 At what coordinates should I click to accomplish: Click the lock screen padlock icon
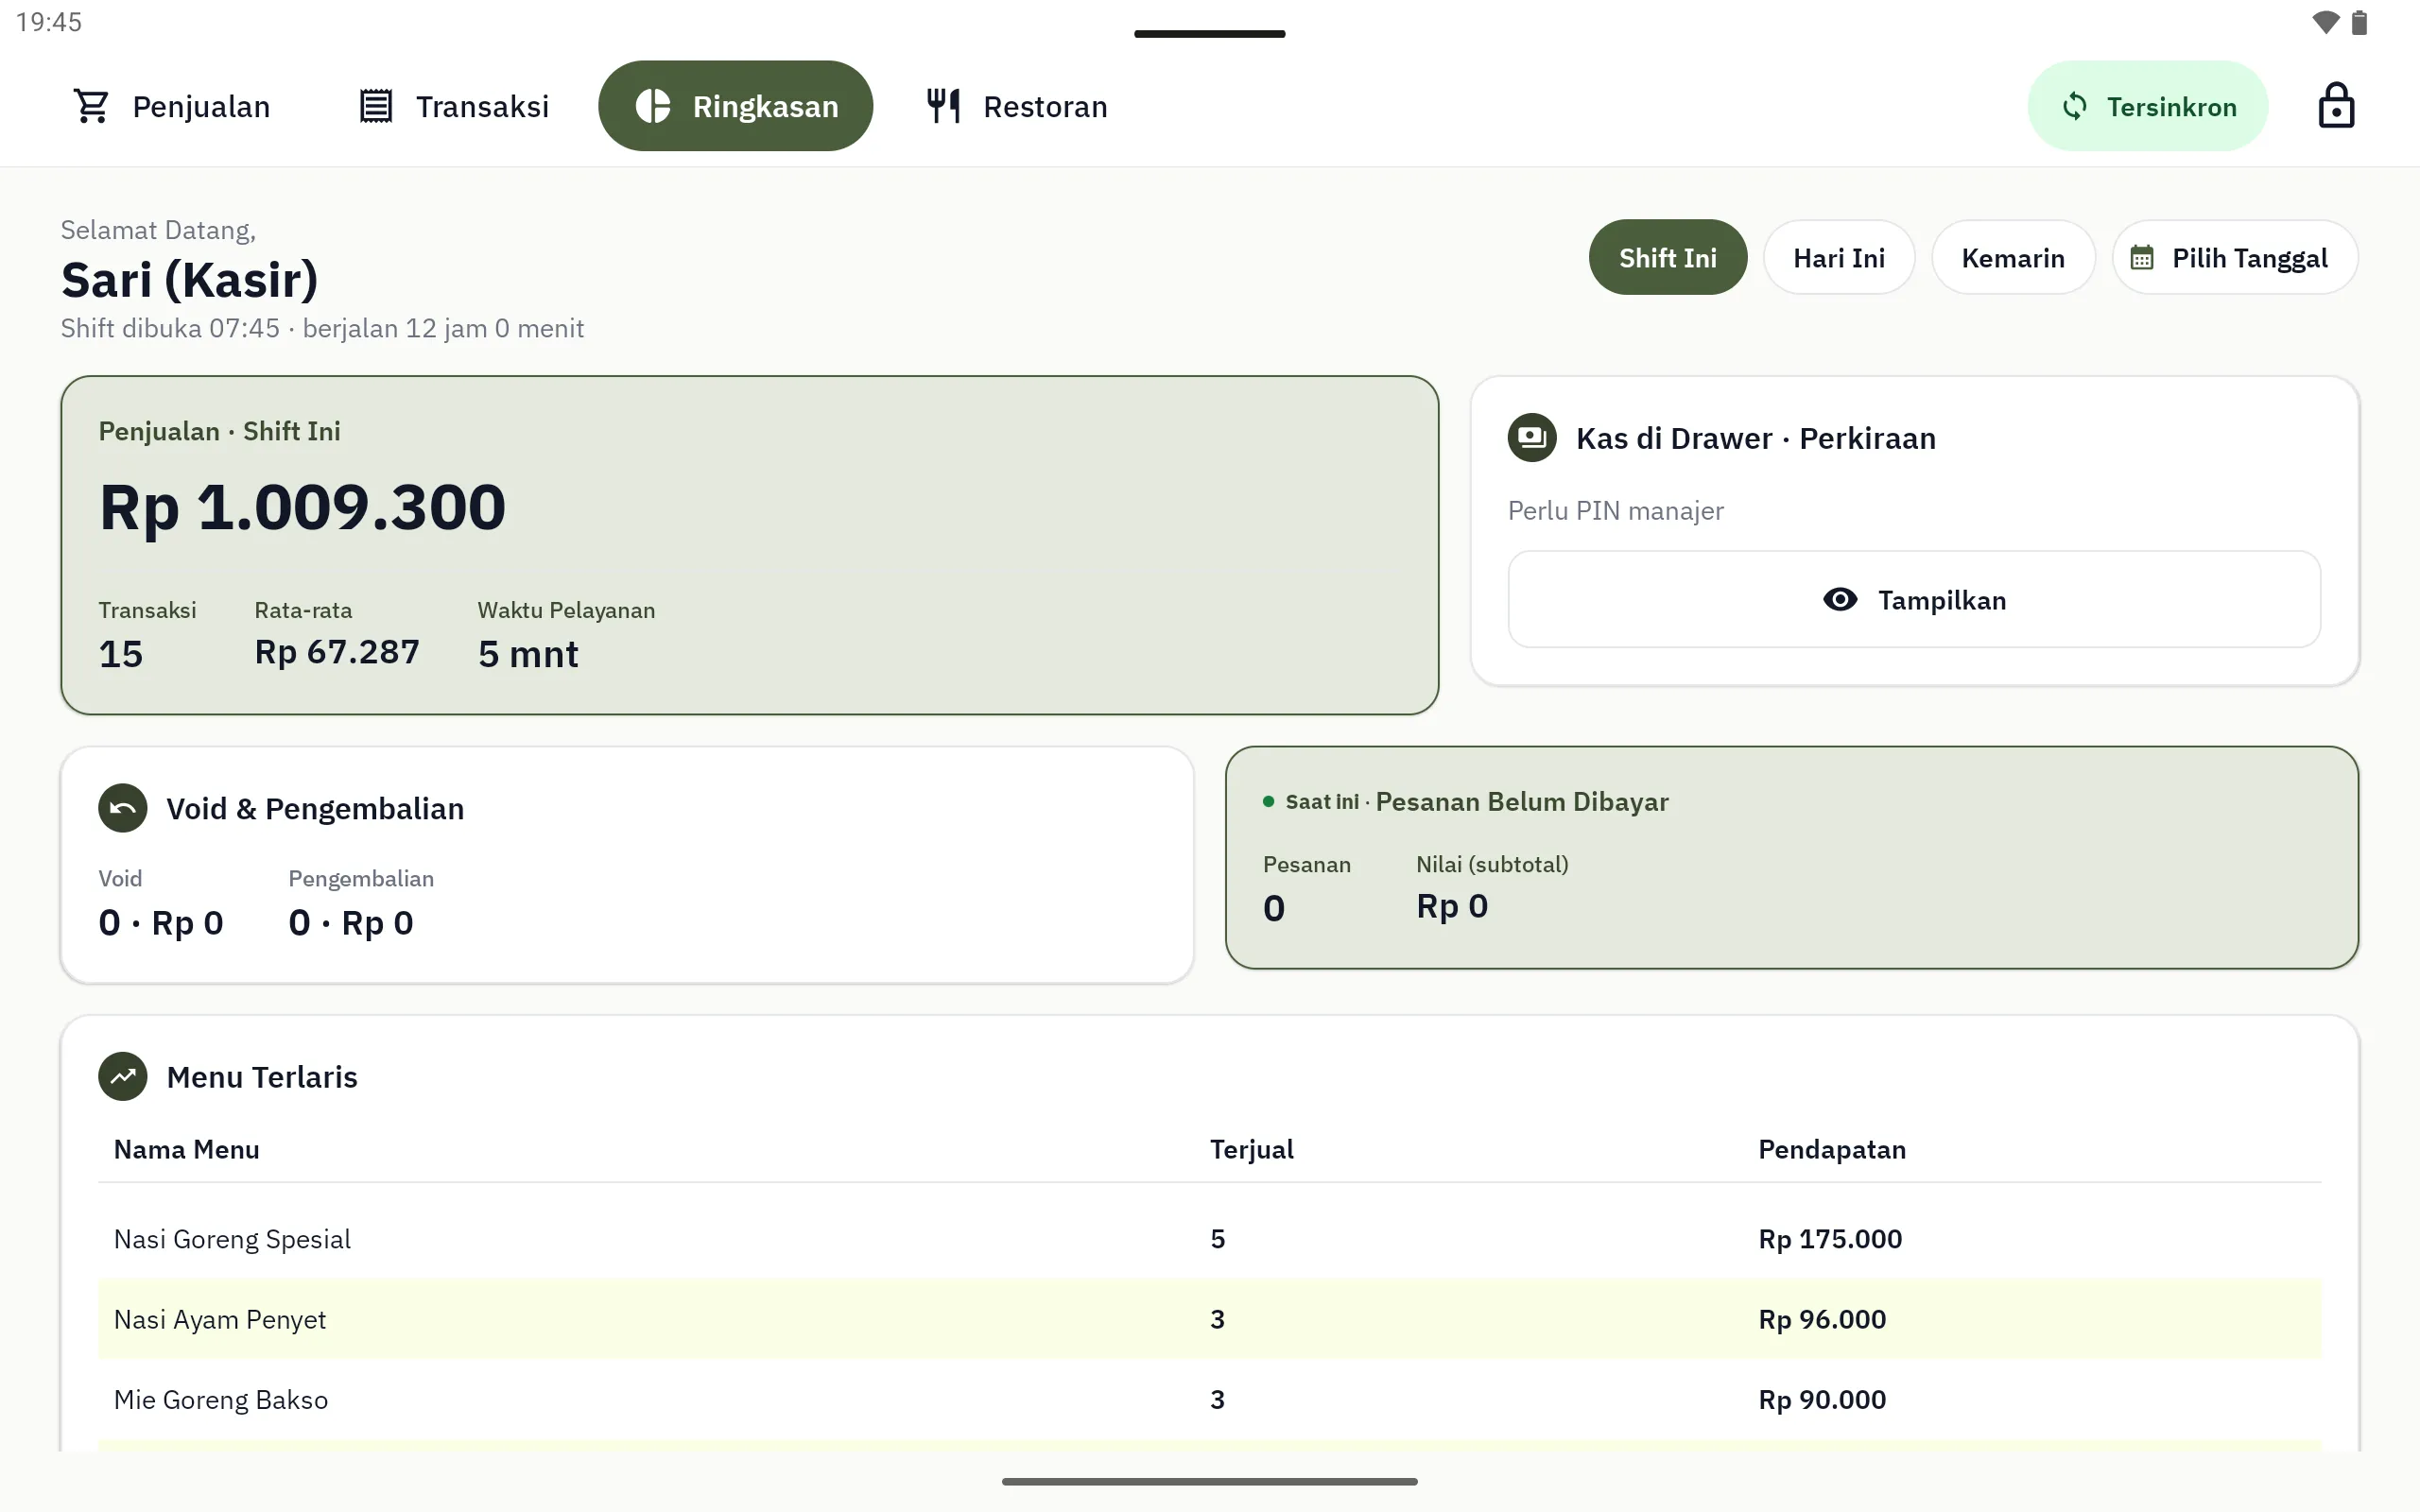click(2336, 106)
